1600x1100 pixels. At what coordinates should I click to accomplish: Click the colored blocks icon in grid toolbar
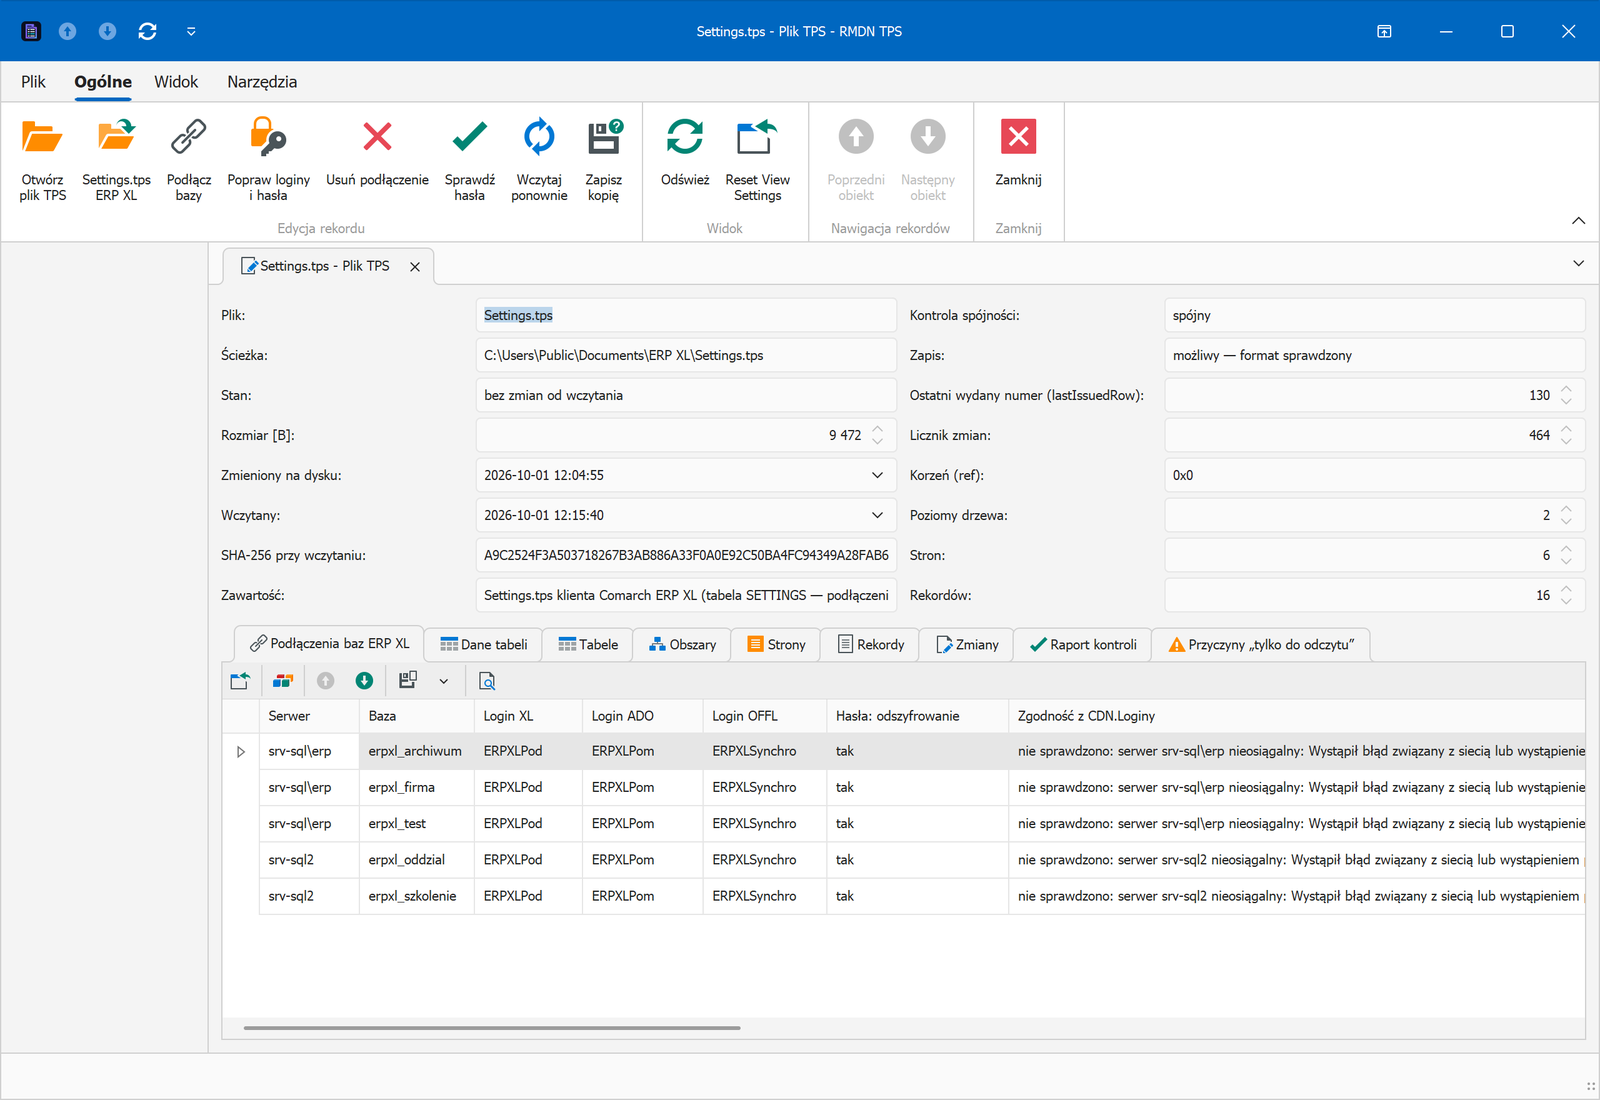(x=283, y=681)
